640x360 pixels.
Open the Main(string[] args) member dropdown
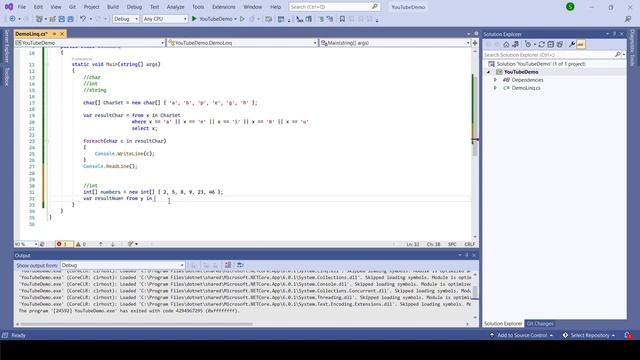[395, 43]
